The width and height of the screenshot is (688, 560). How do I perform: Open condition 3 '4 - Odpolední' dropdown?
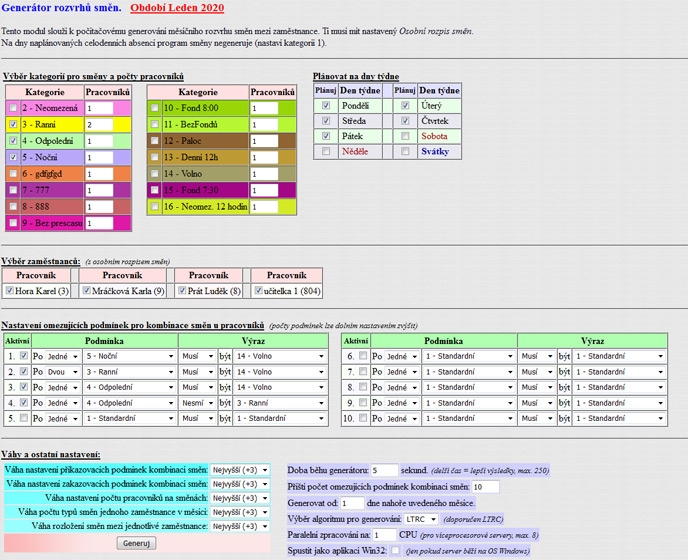point(130,388)
